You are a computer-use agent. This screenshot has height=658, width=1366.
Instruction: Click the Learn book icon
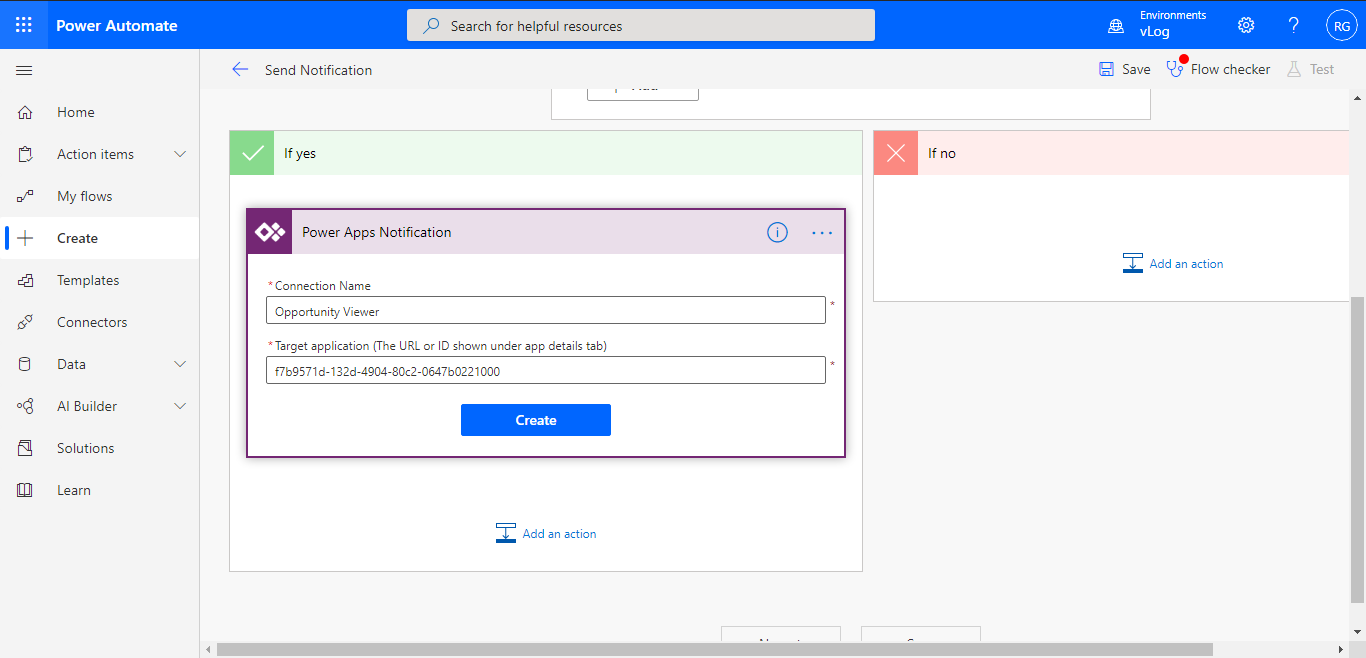click(26, 490)
